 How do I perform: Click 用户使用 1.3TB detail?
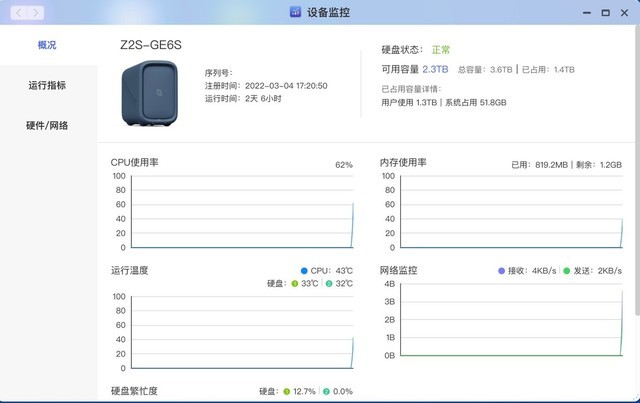click(x=409, y=102)
